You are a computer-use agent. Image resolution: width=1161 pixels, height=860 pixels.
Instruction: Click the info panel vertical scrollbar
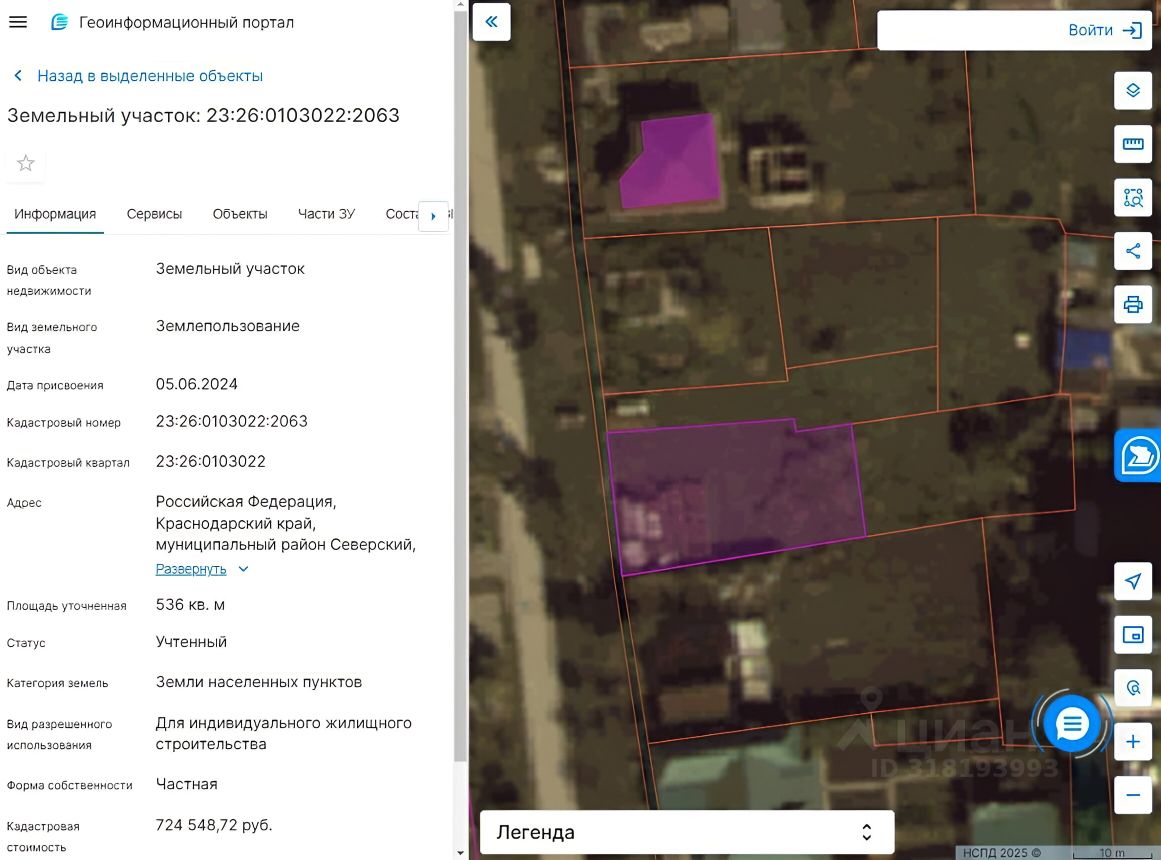pos(461,385)
